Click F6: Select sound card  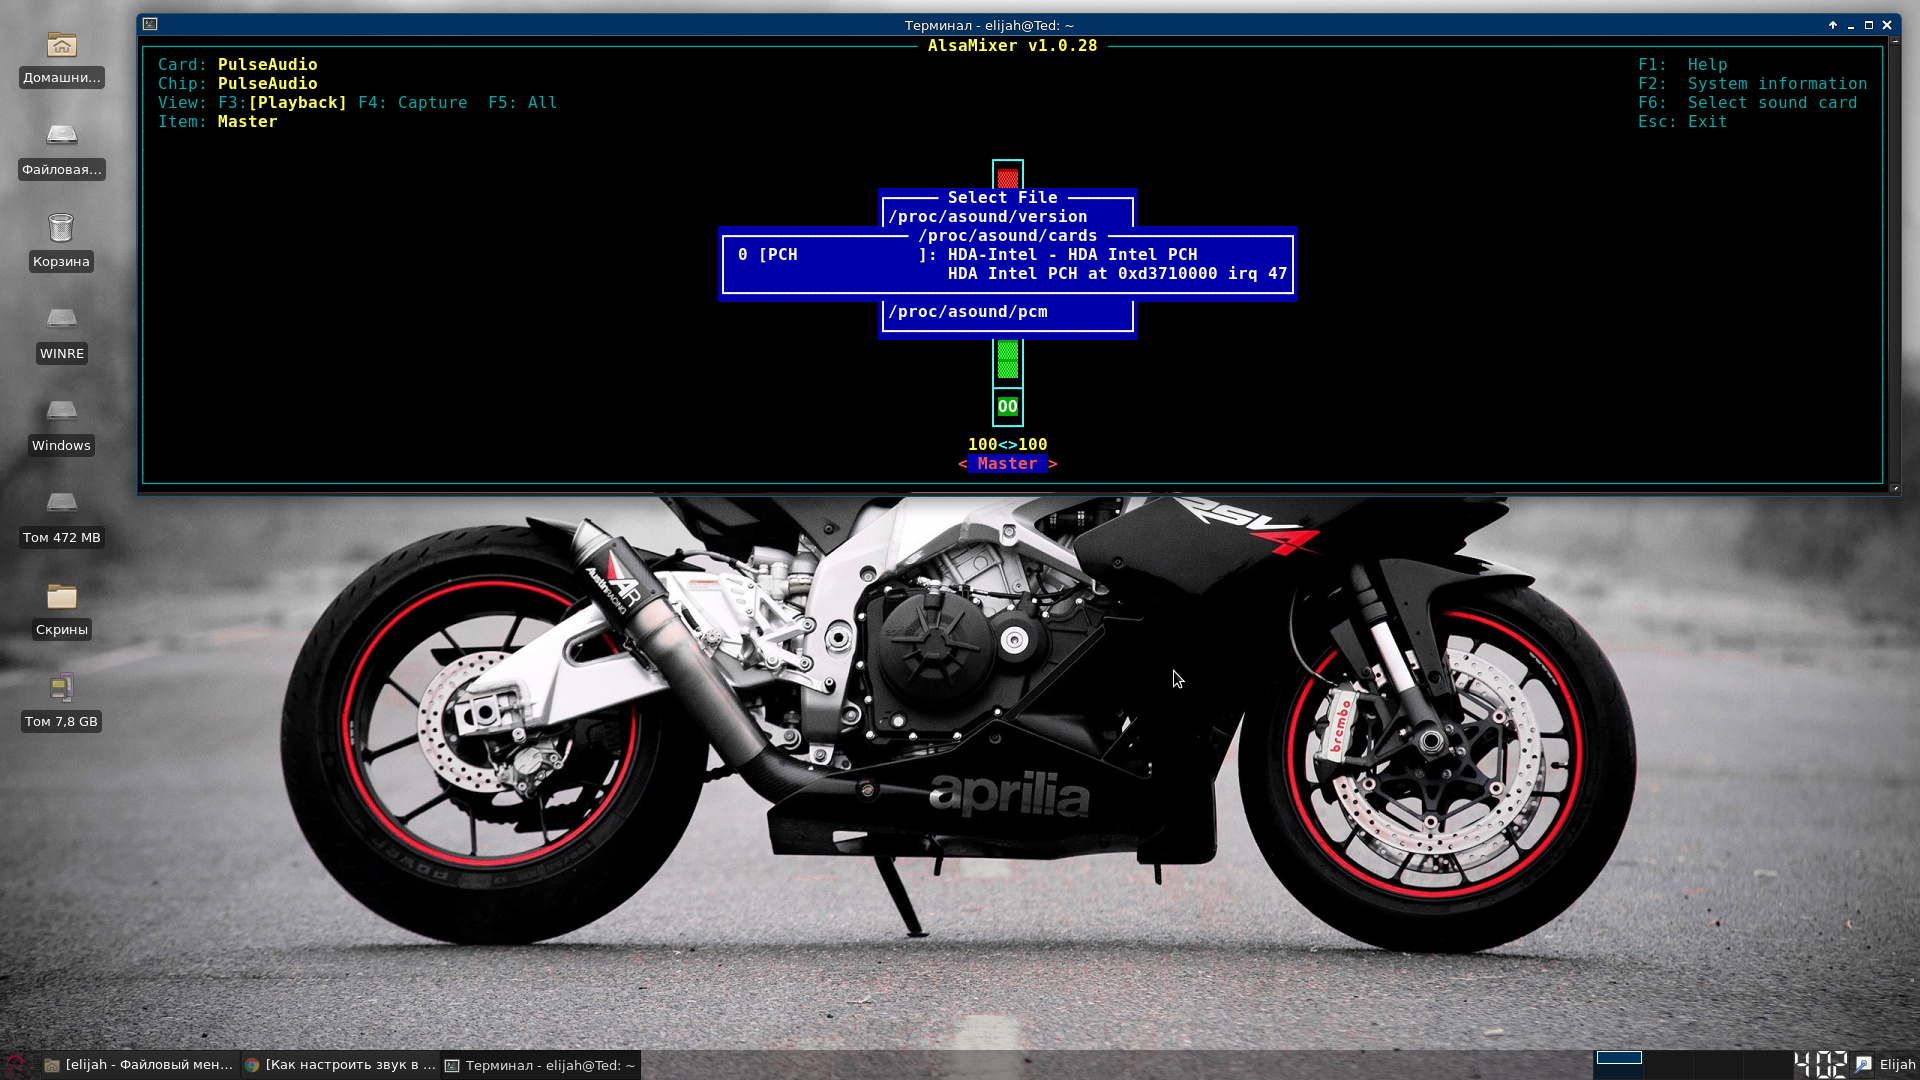click(x=1747, y=103)
